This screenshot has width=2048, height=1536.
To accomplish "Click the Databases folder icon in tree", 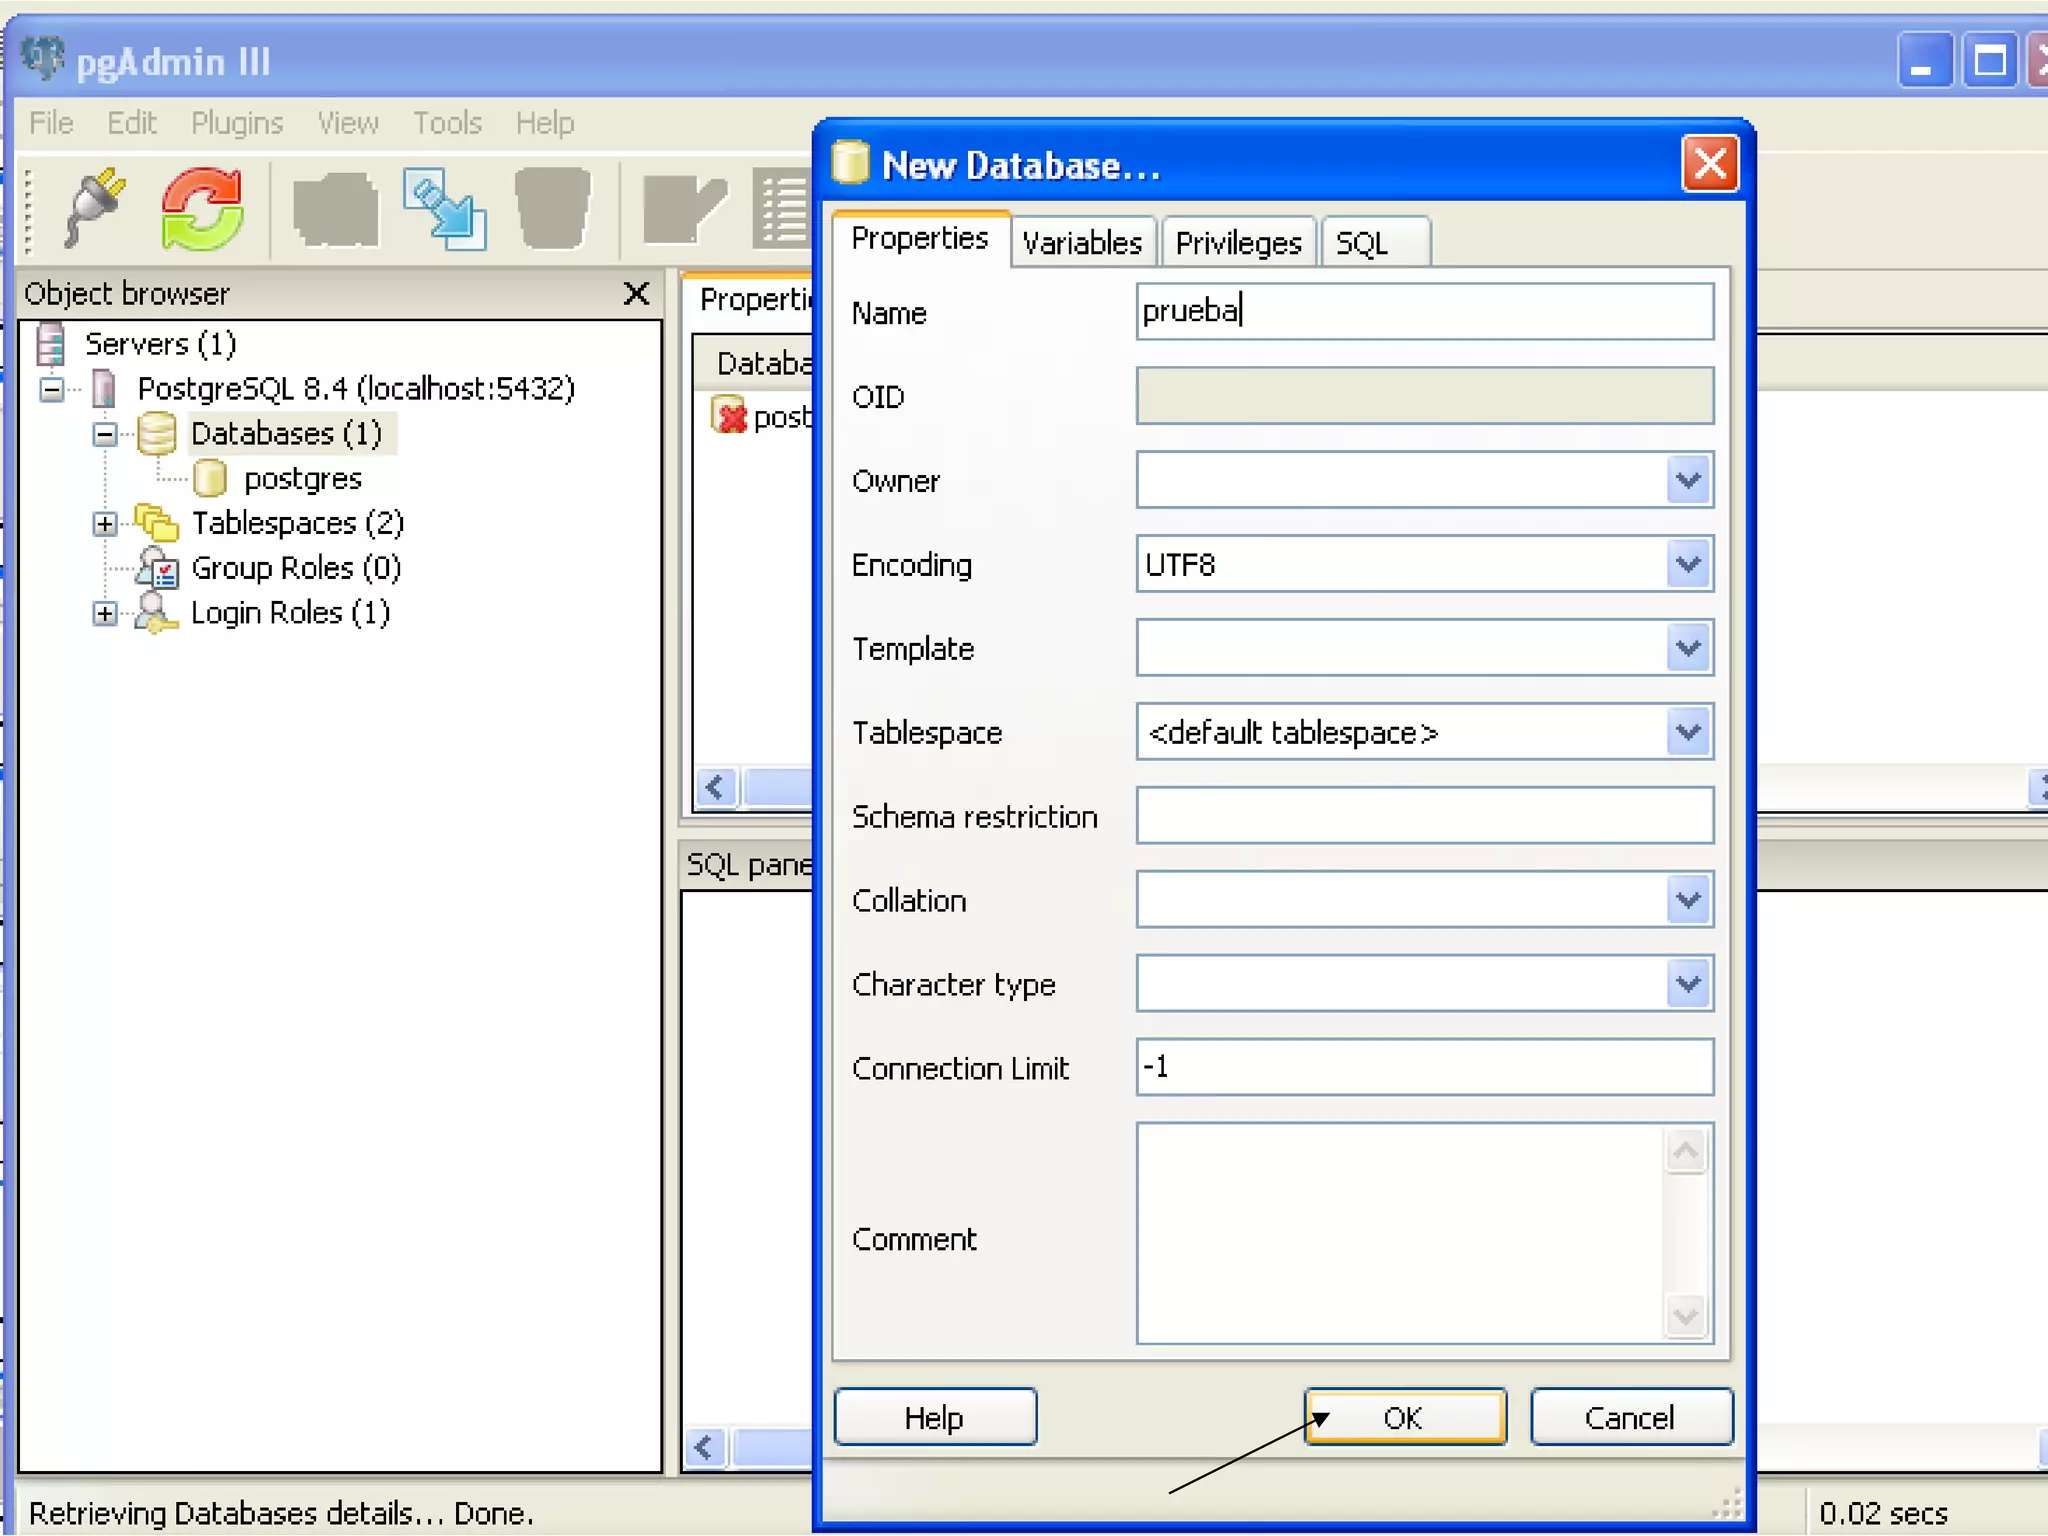I will pyautogui.click(x=157, y=434).
